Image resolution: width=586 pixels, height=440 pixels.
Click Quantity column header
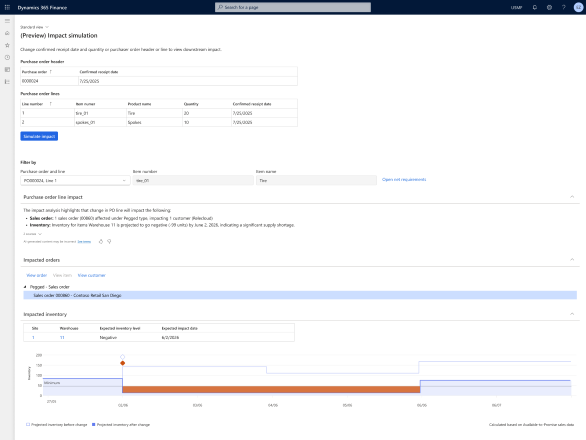pyautogui.click(x=191, y=104)
